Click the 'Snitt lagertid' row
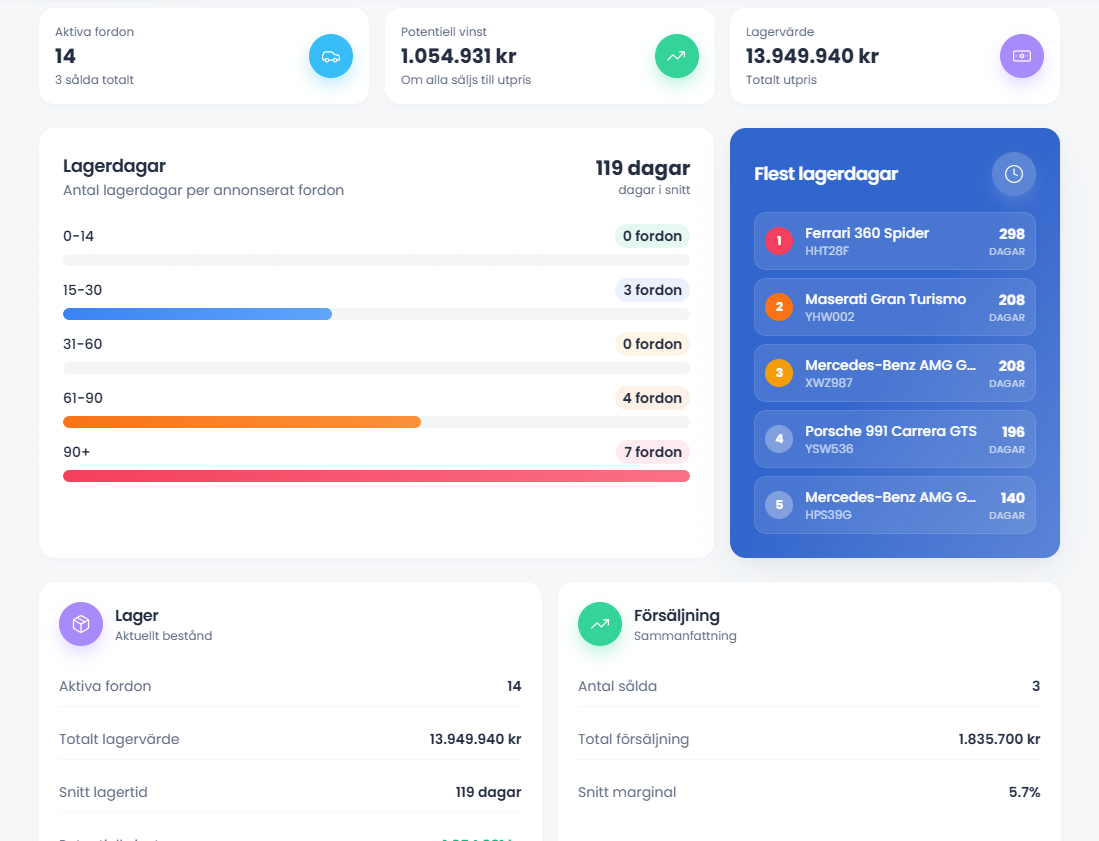Image resolution: width=1099 pixels, height=841 pixels. tap(290, 792)
